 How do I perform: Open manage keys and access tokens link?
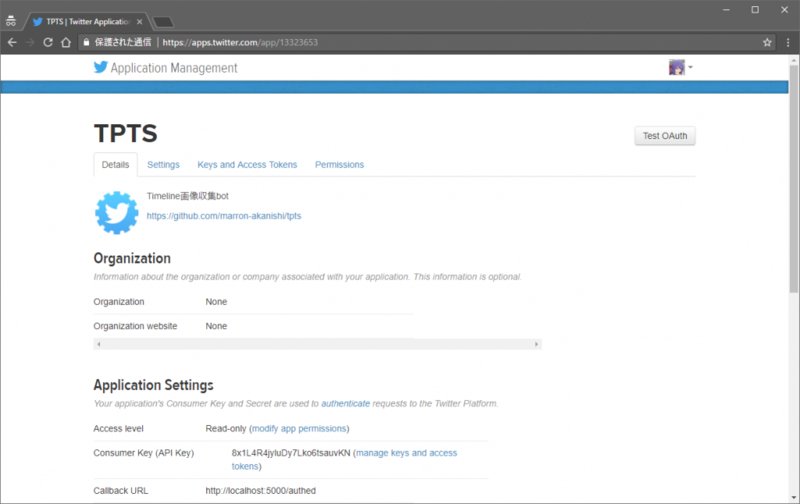[x=344, y=460]
